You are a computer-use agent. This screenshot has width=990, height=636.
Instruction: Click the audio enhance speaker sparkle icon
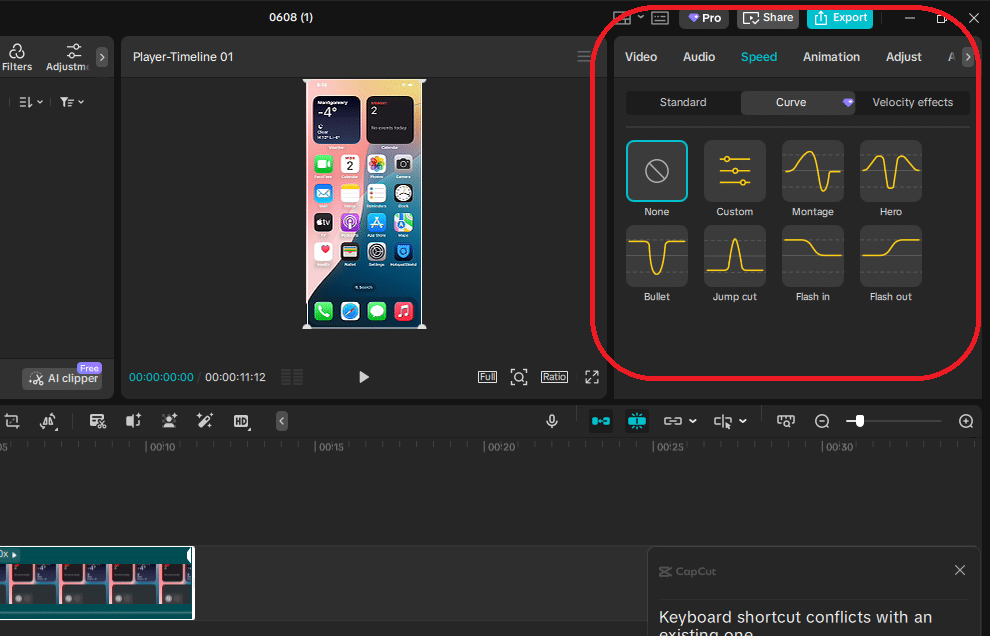tap(133, 421)
